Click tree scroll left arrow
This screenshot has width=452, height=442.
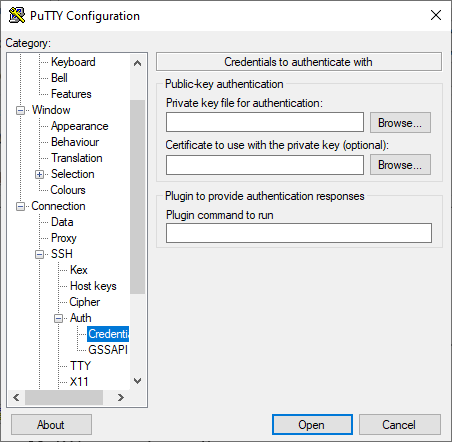(16, 397)
